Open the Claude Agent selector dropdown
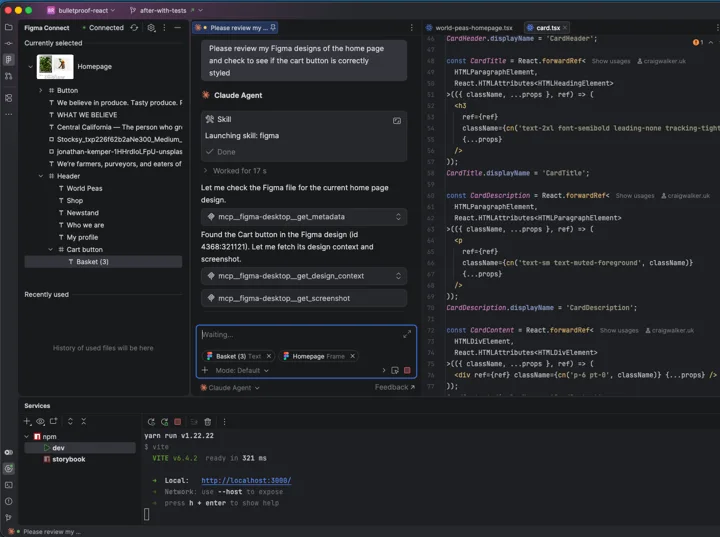 (230, 388)
